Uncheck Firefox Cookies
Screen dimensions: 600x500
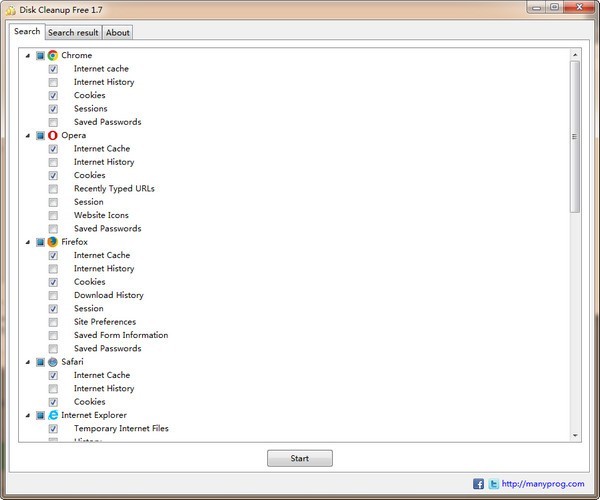pyautogui.click(x=53, y=282)
